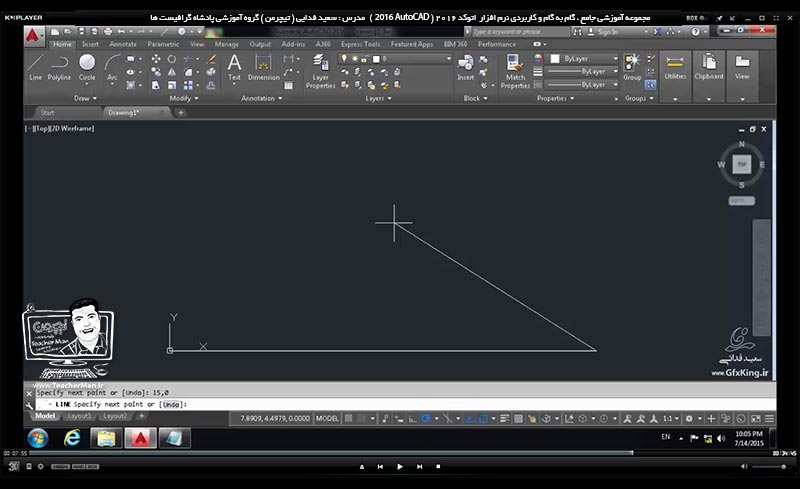
Task: Switch to the Start file tab
Action: tap(47, 112)
